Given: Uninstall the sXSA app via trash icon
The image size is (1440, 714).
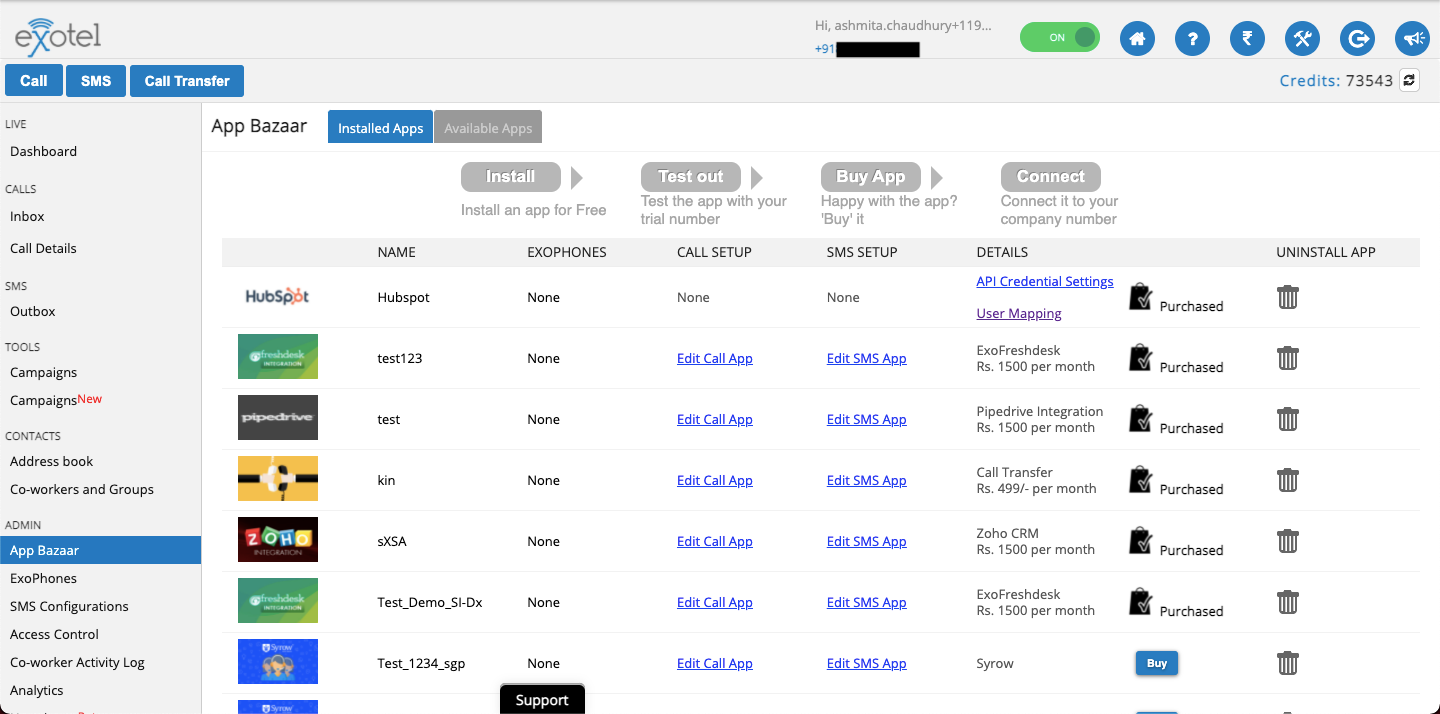Looking at the screenshot, I should (x=1288, y=541).
